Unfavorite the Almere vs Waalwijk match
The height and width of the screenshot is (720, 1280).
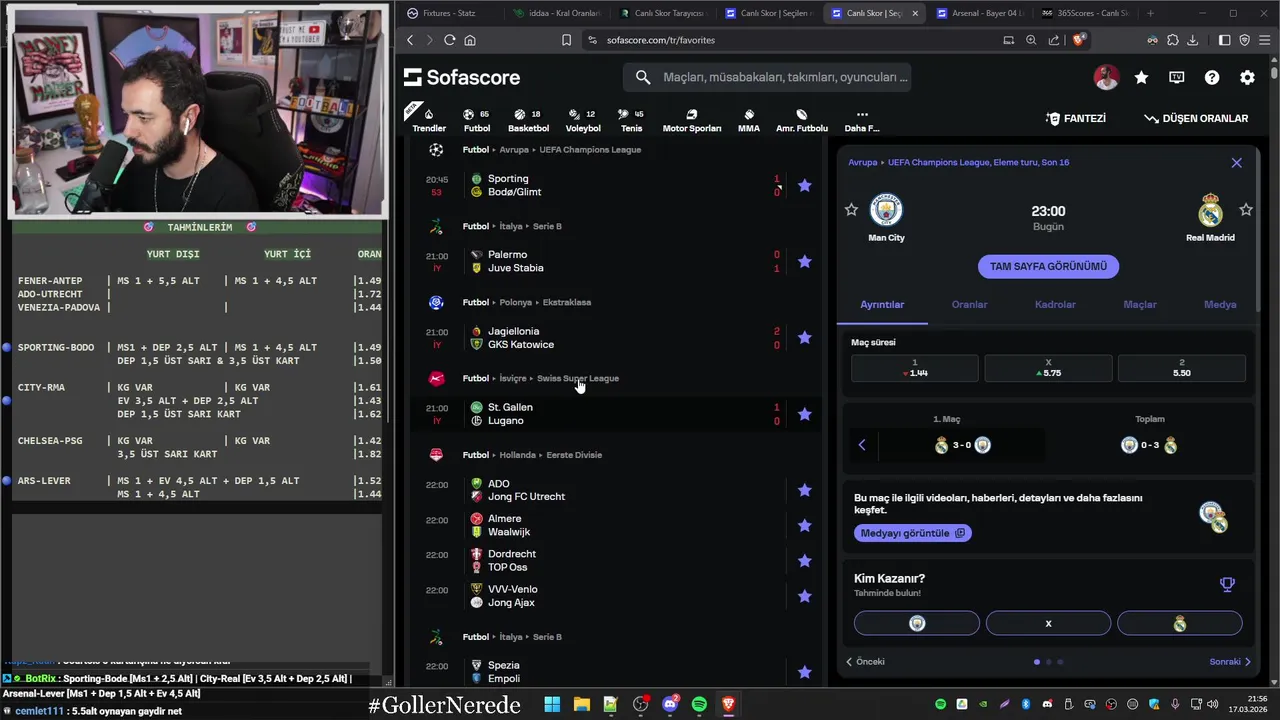[804, 525]
